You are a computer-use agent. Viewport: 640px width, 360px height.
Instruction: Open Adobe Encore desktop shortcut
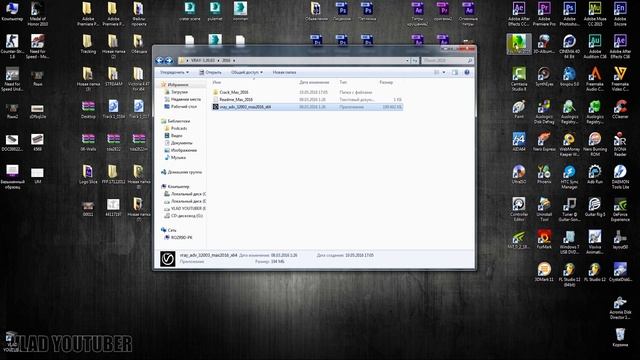click(620, 13)
